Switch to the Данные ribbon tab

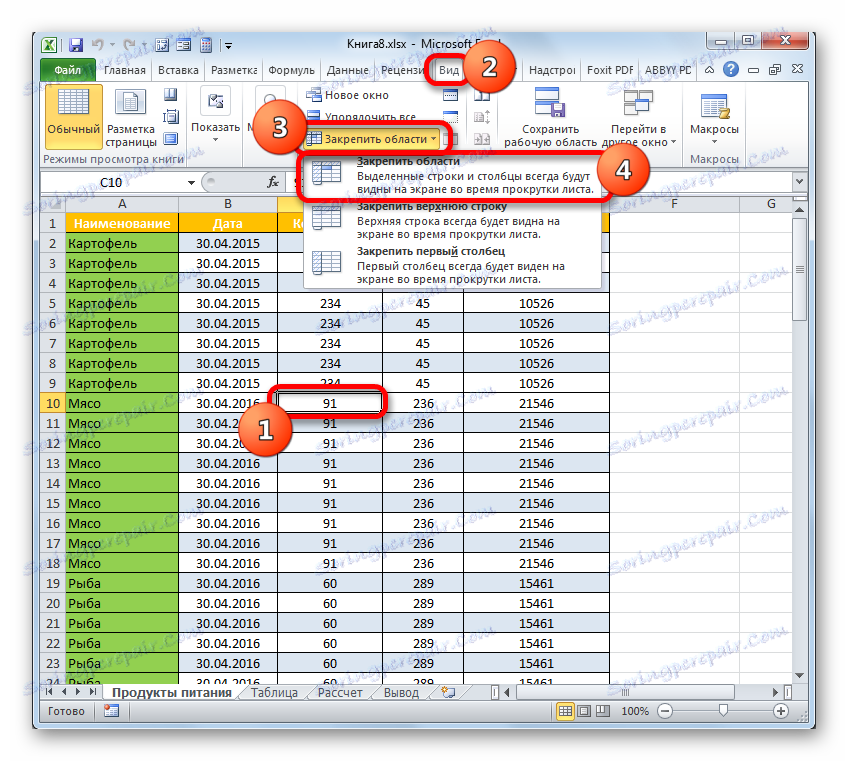pos(347,70)
